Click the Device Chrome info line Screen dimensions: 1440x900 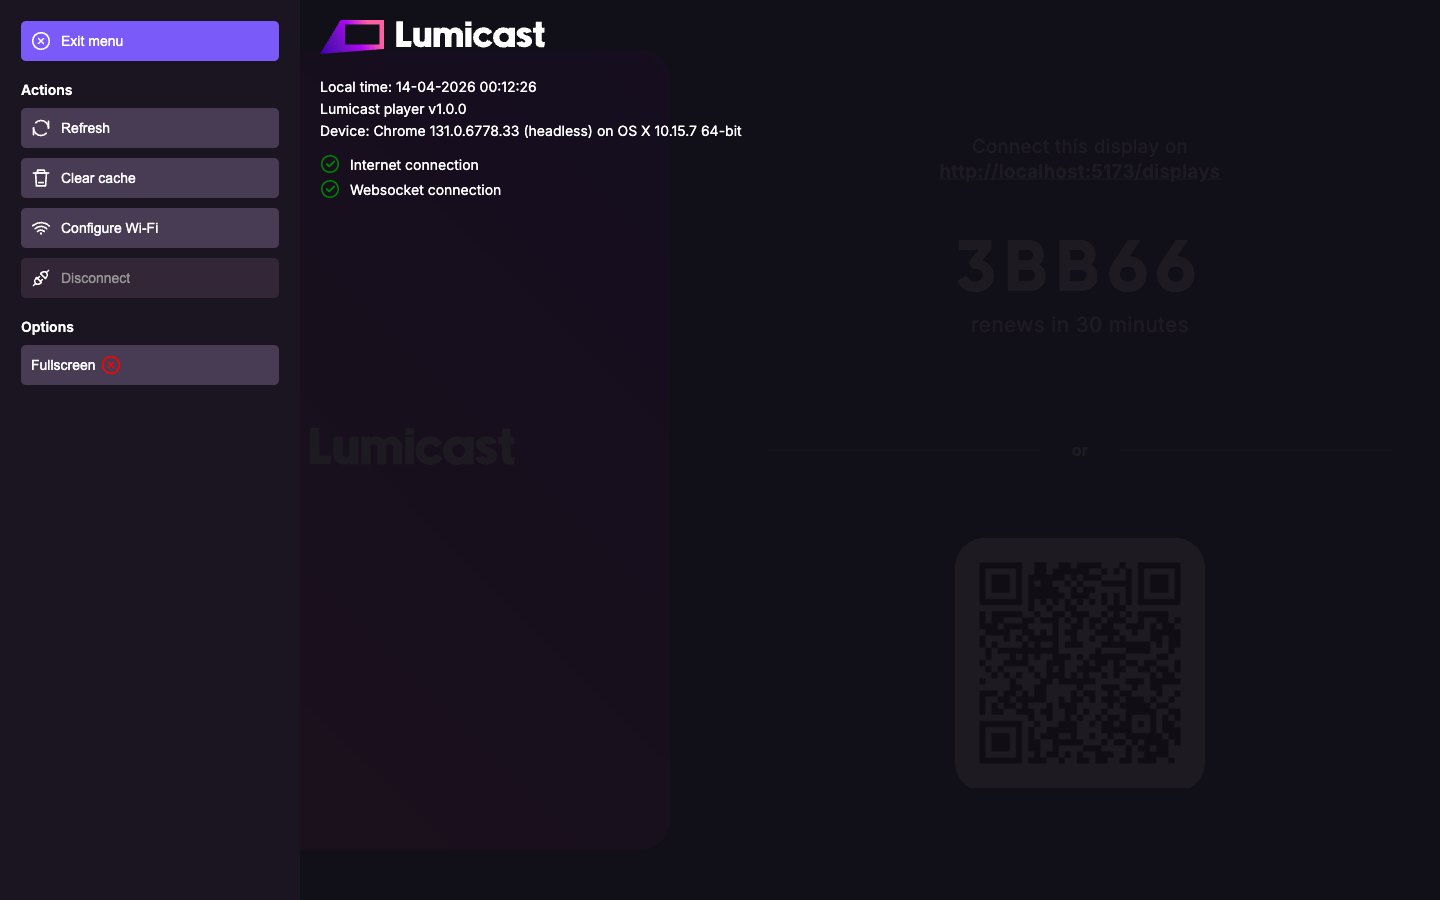pyautogui.click(x=531, y=131)
